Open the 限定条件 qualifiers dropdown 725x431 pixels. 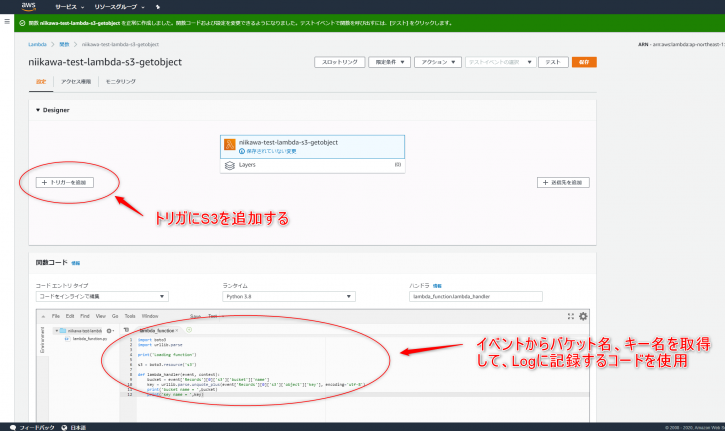[389, 62]
